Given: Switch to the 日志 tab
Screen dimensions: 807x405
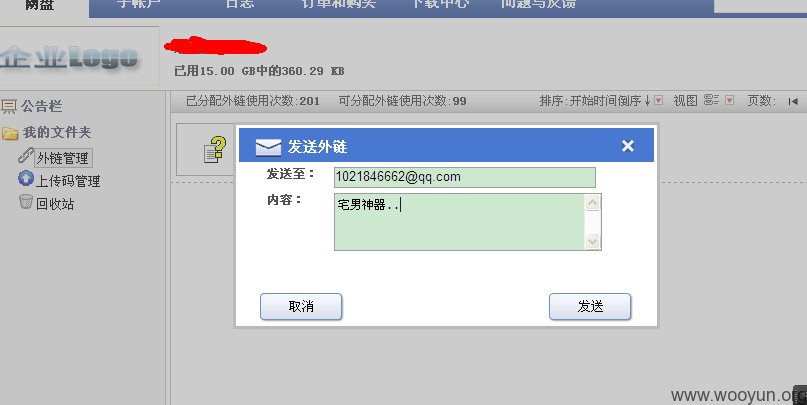Looking at the screenshot, I should (x=240, y=4).
